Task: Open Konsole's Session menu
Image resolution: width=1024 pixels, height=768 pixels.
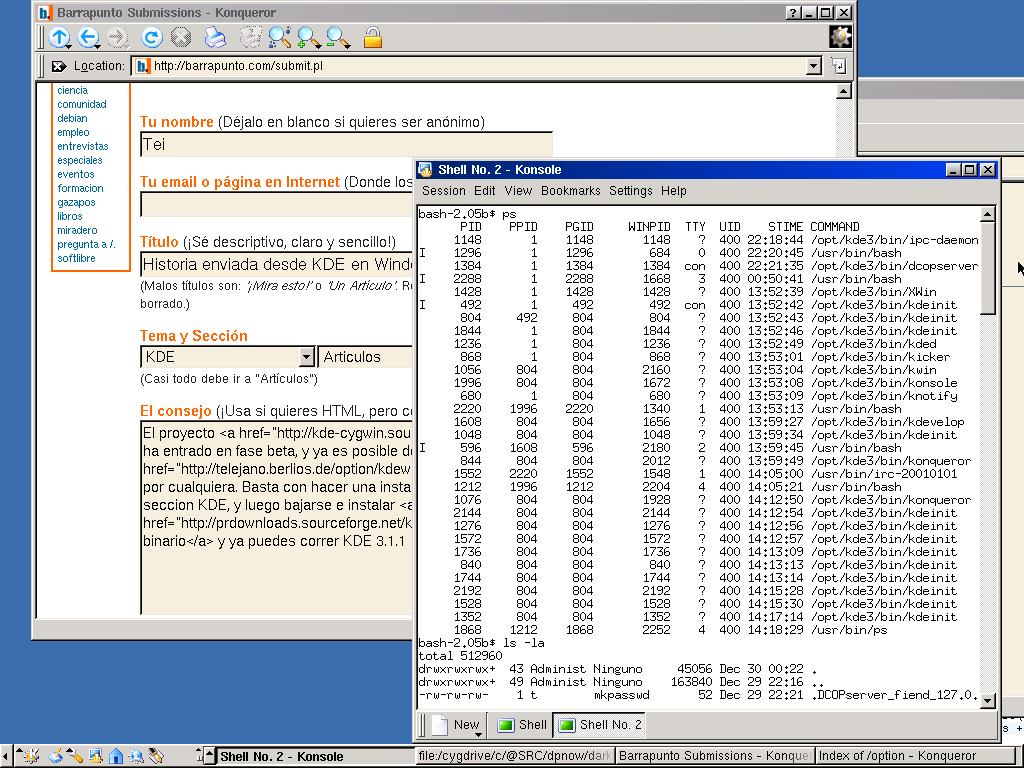Action: [443, 191]
